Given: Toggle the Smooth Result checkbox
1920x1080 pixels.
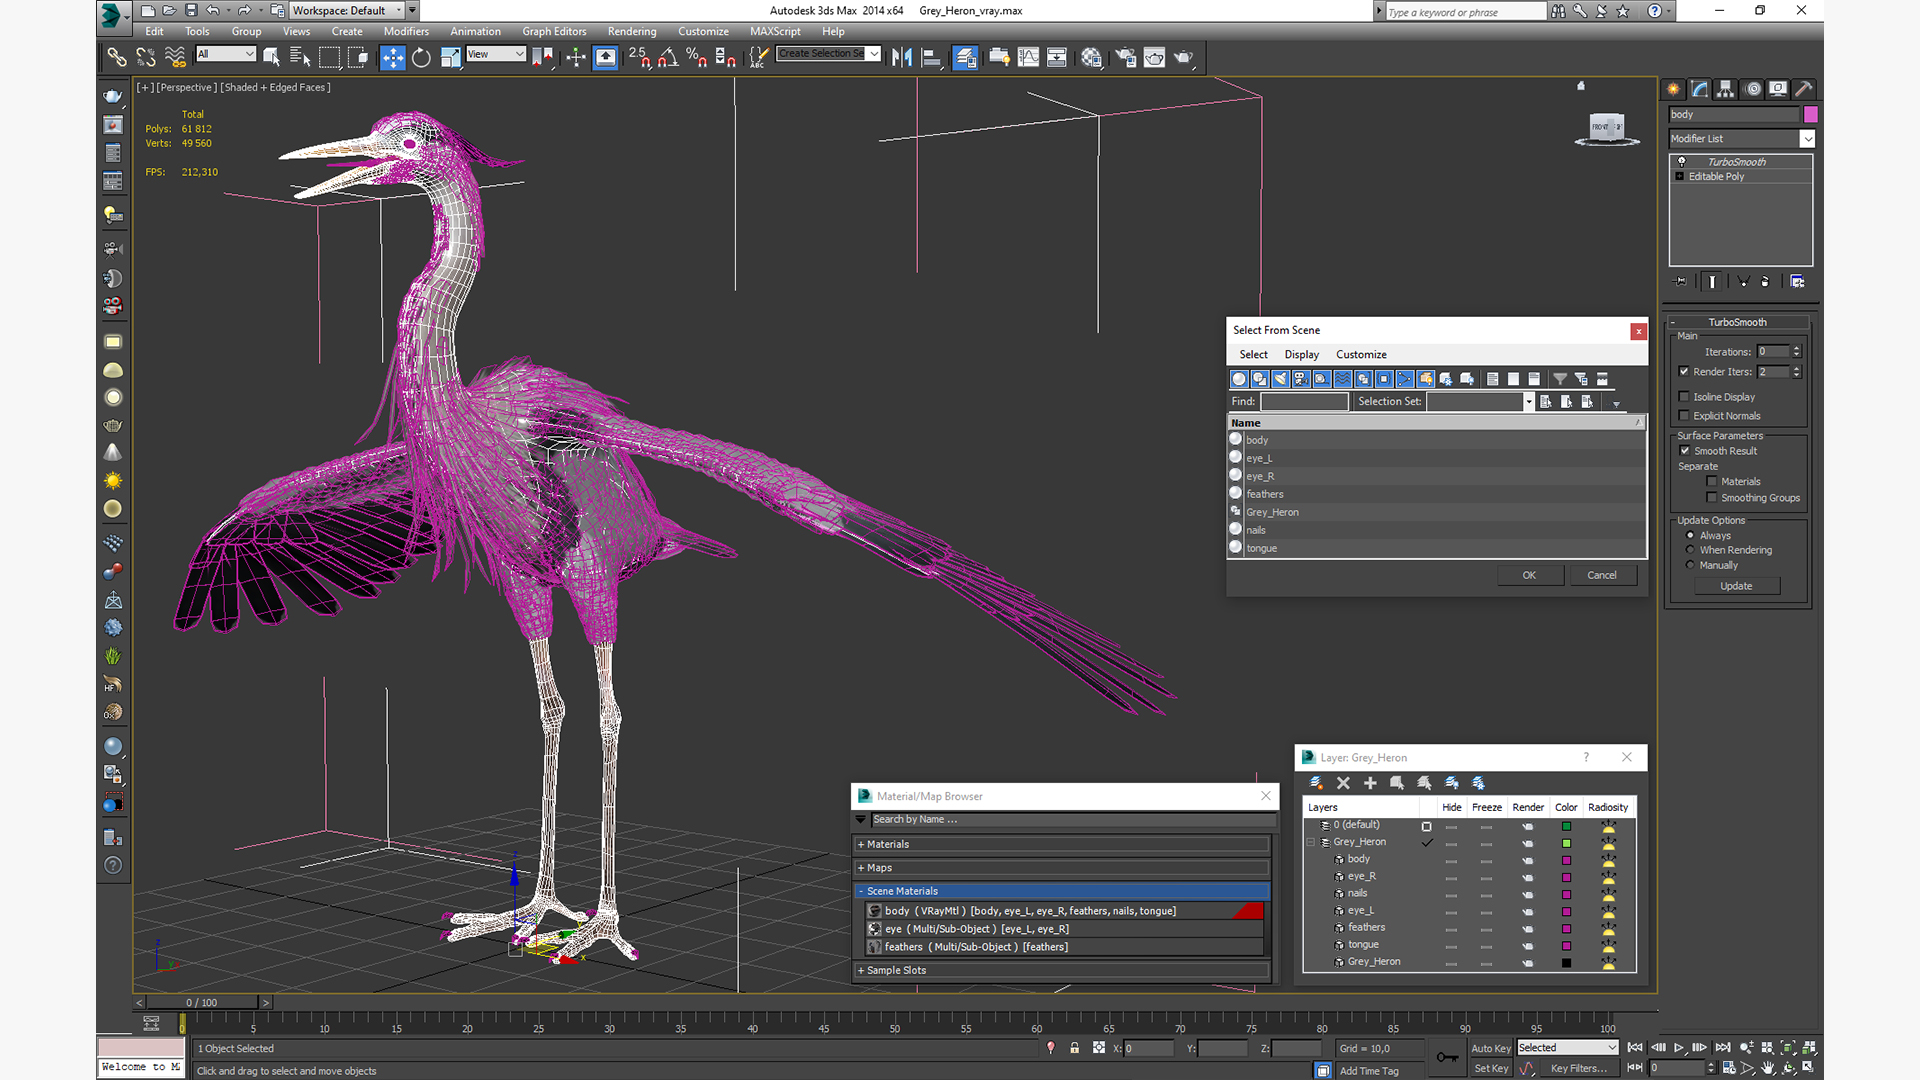Looking at the screenshot, I should [1685, 451].
